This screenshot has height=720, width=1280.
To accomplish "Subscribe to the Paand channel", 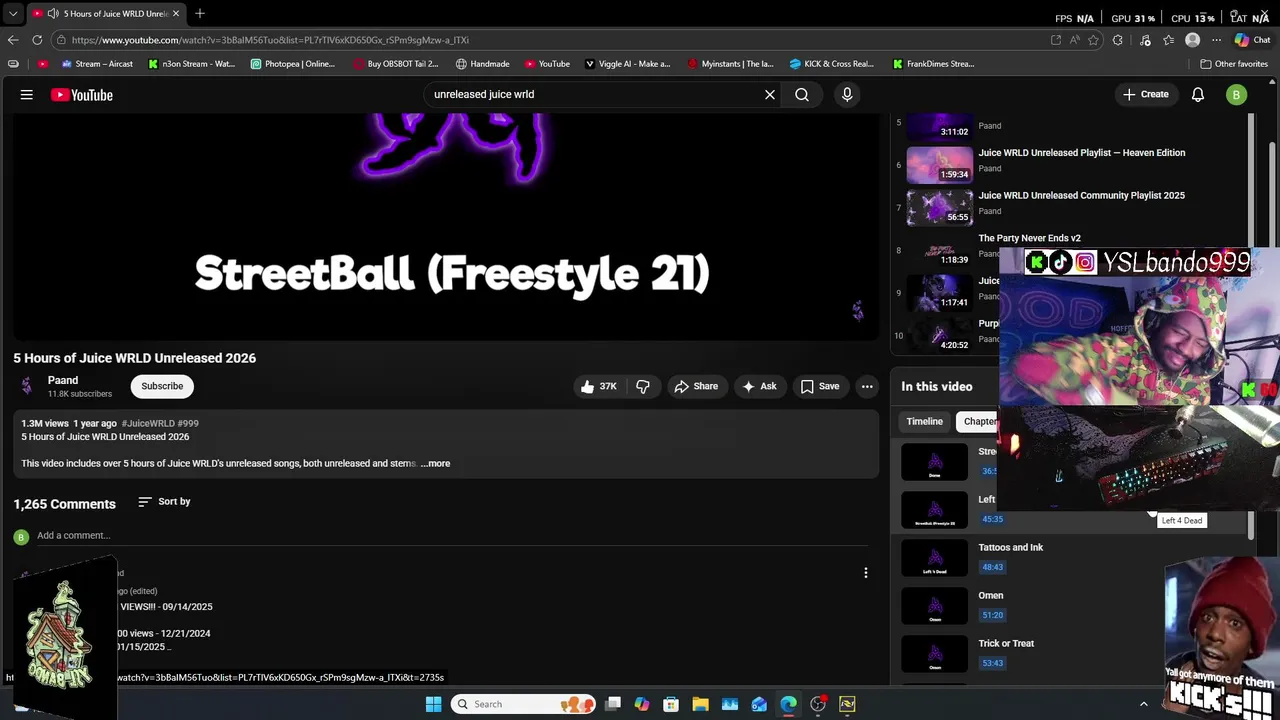I will tap(162, 386).
